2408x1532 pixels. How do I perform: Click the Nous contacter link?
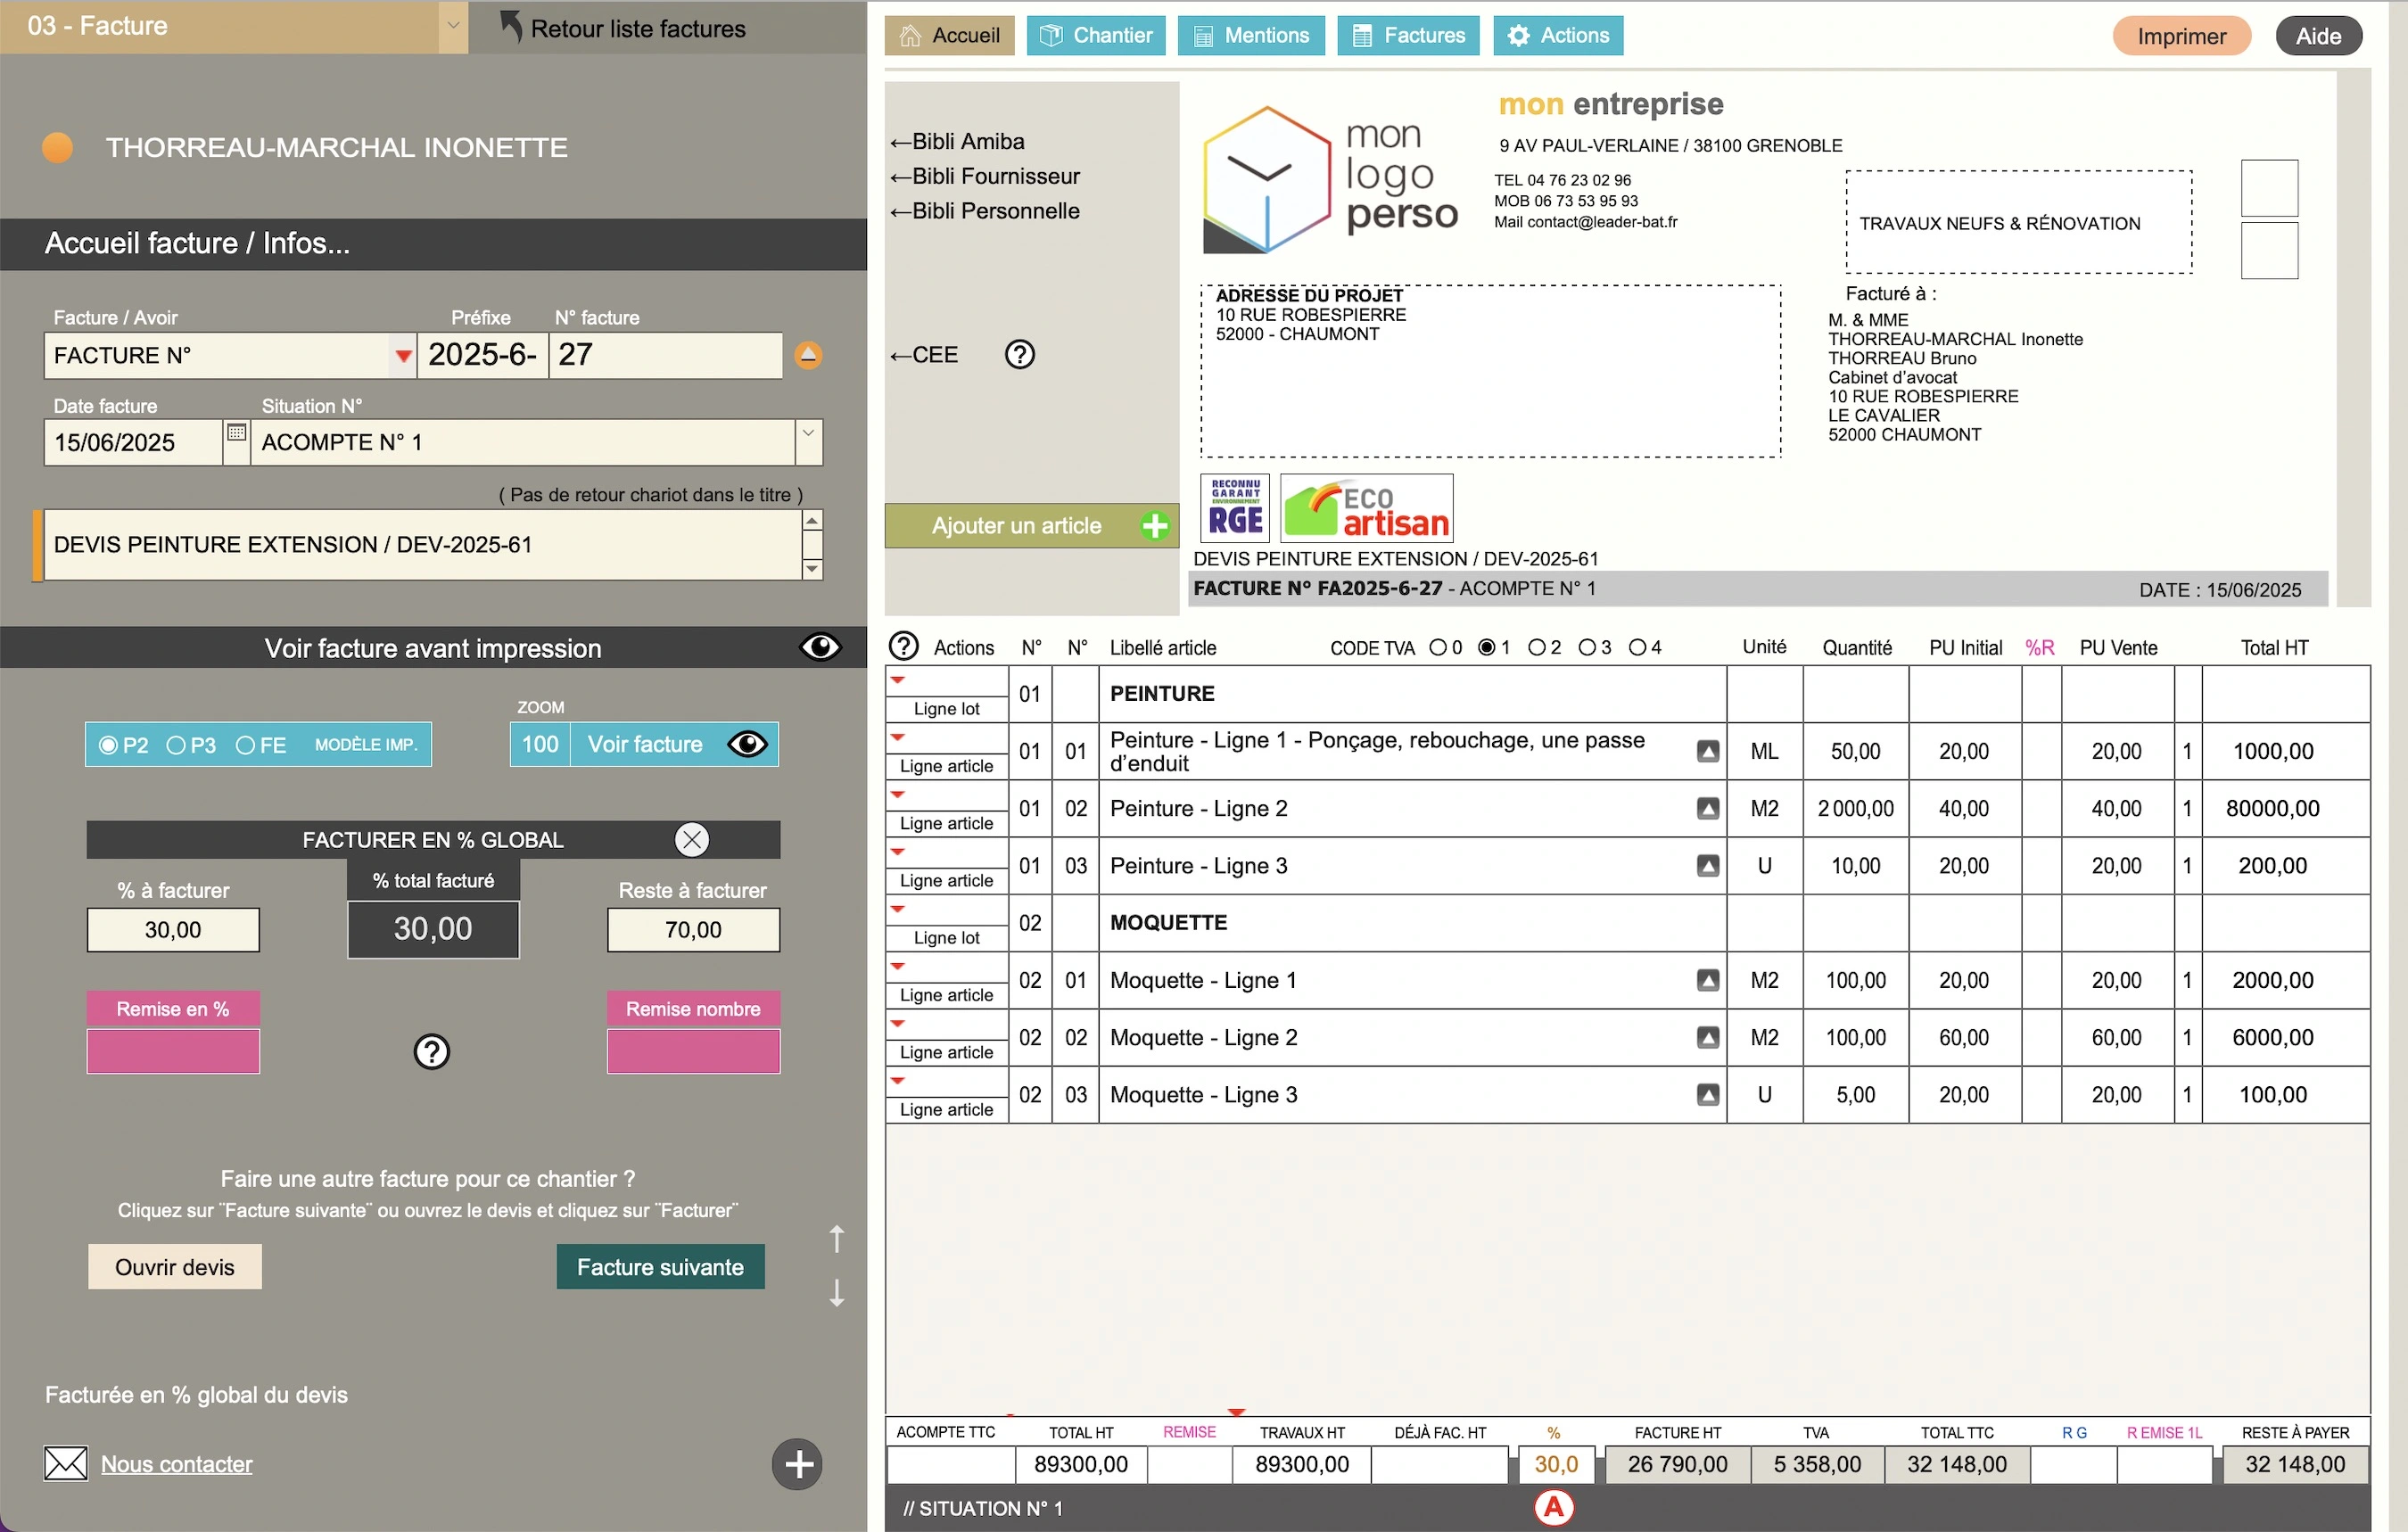click(x=176, y=1464)
